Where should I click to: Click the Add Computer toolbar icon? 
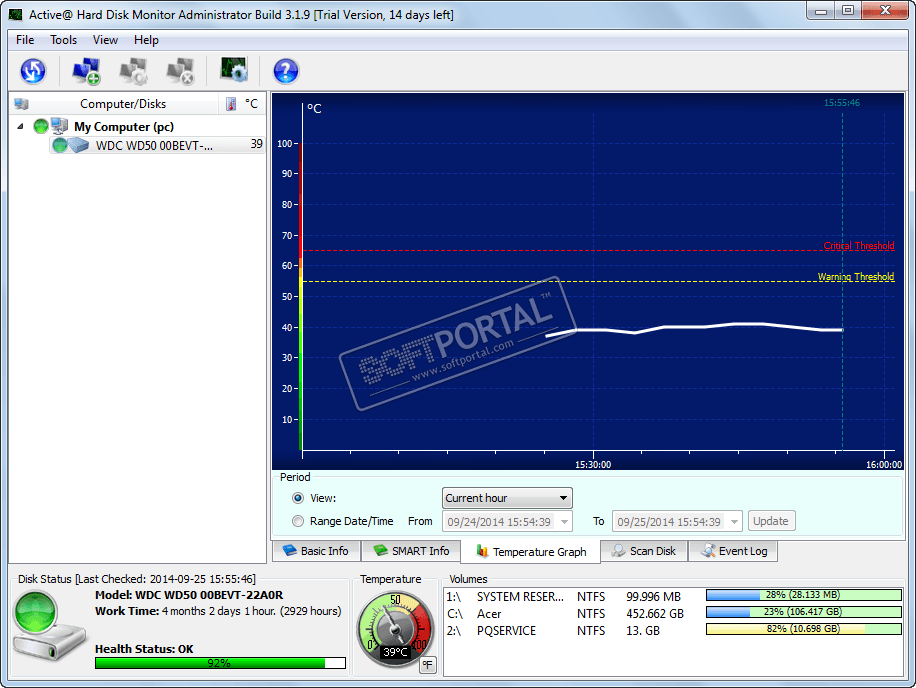(86, 71)
